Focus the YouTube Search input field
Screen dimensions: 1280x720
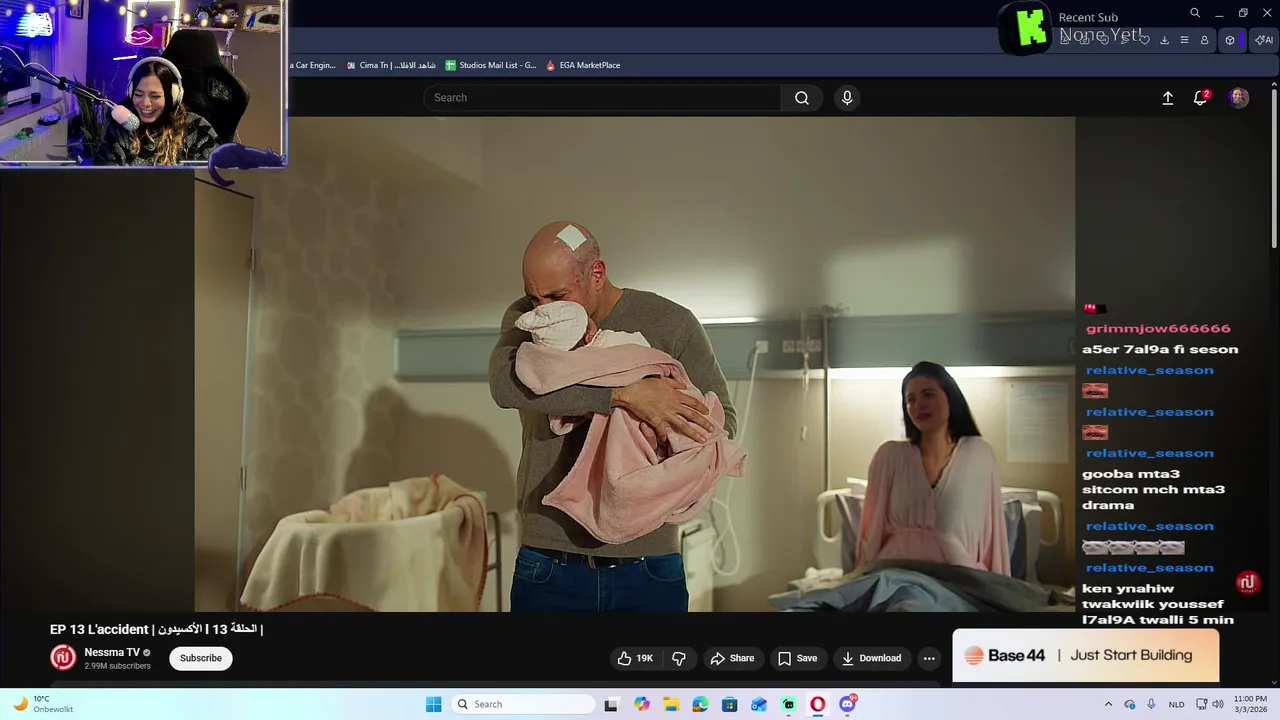pyautogui.click(x=603, y=97)
